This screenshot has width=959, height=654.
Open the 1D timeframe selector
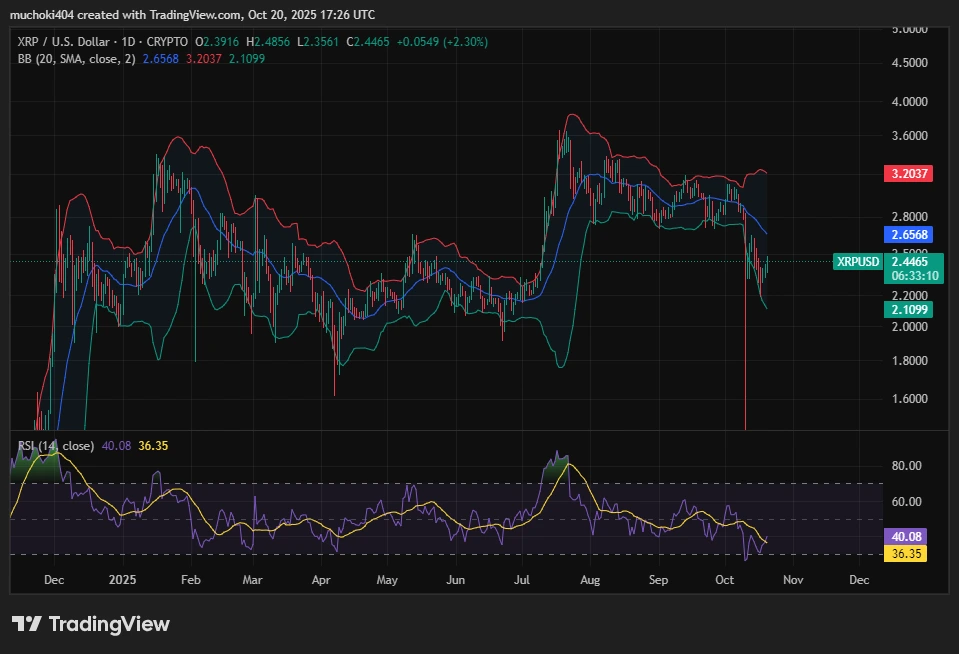click(131, 42)
